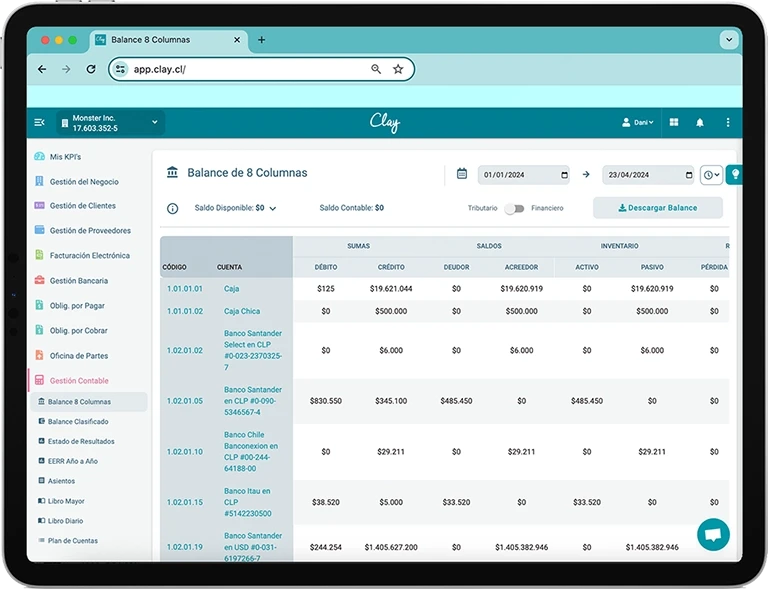This screenshot has height=589, width=768.
Task: Open the notifications bell
Action: point(699,122)
